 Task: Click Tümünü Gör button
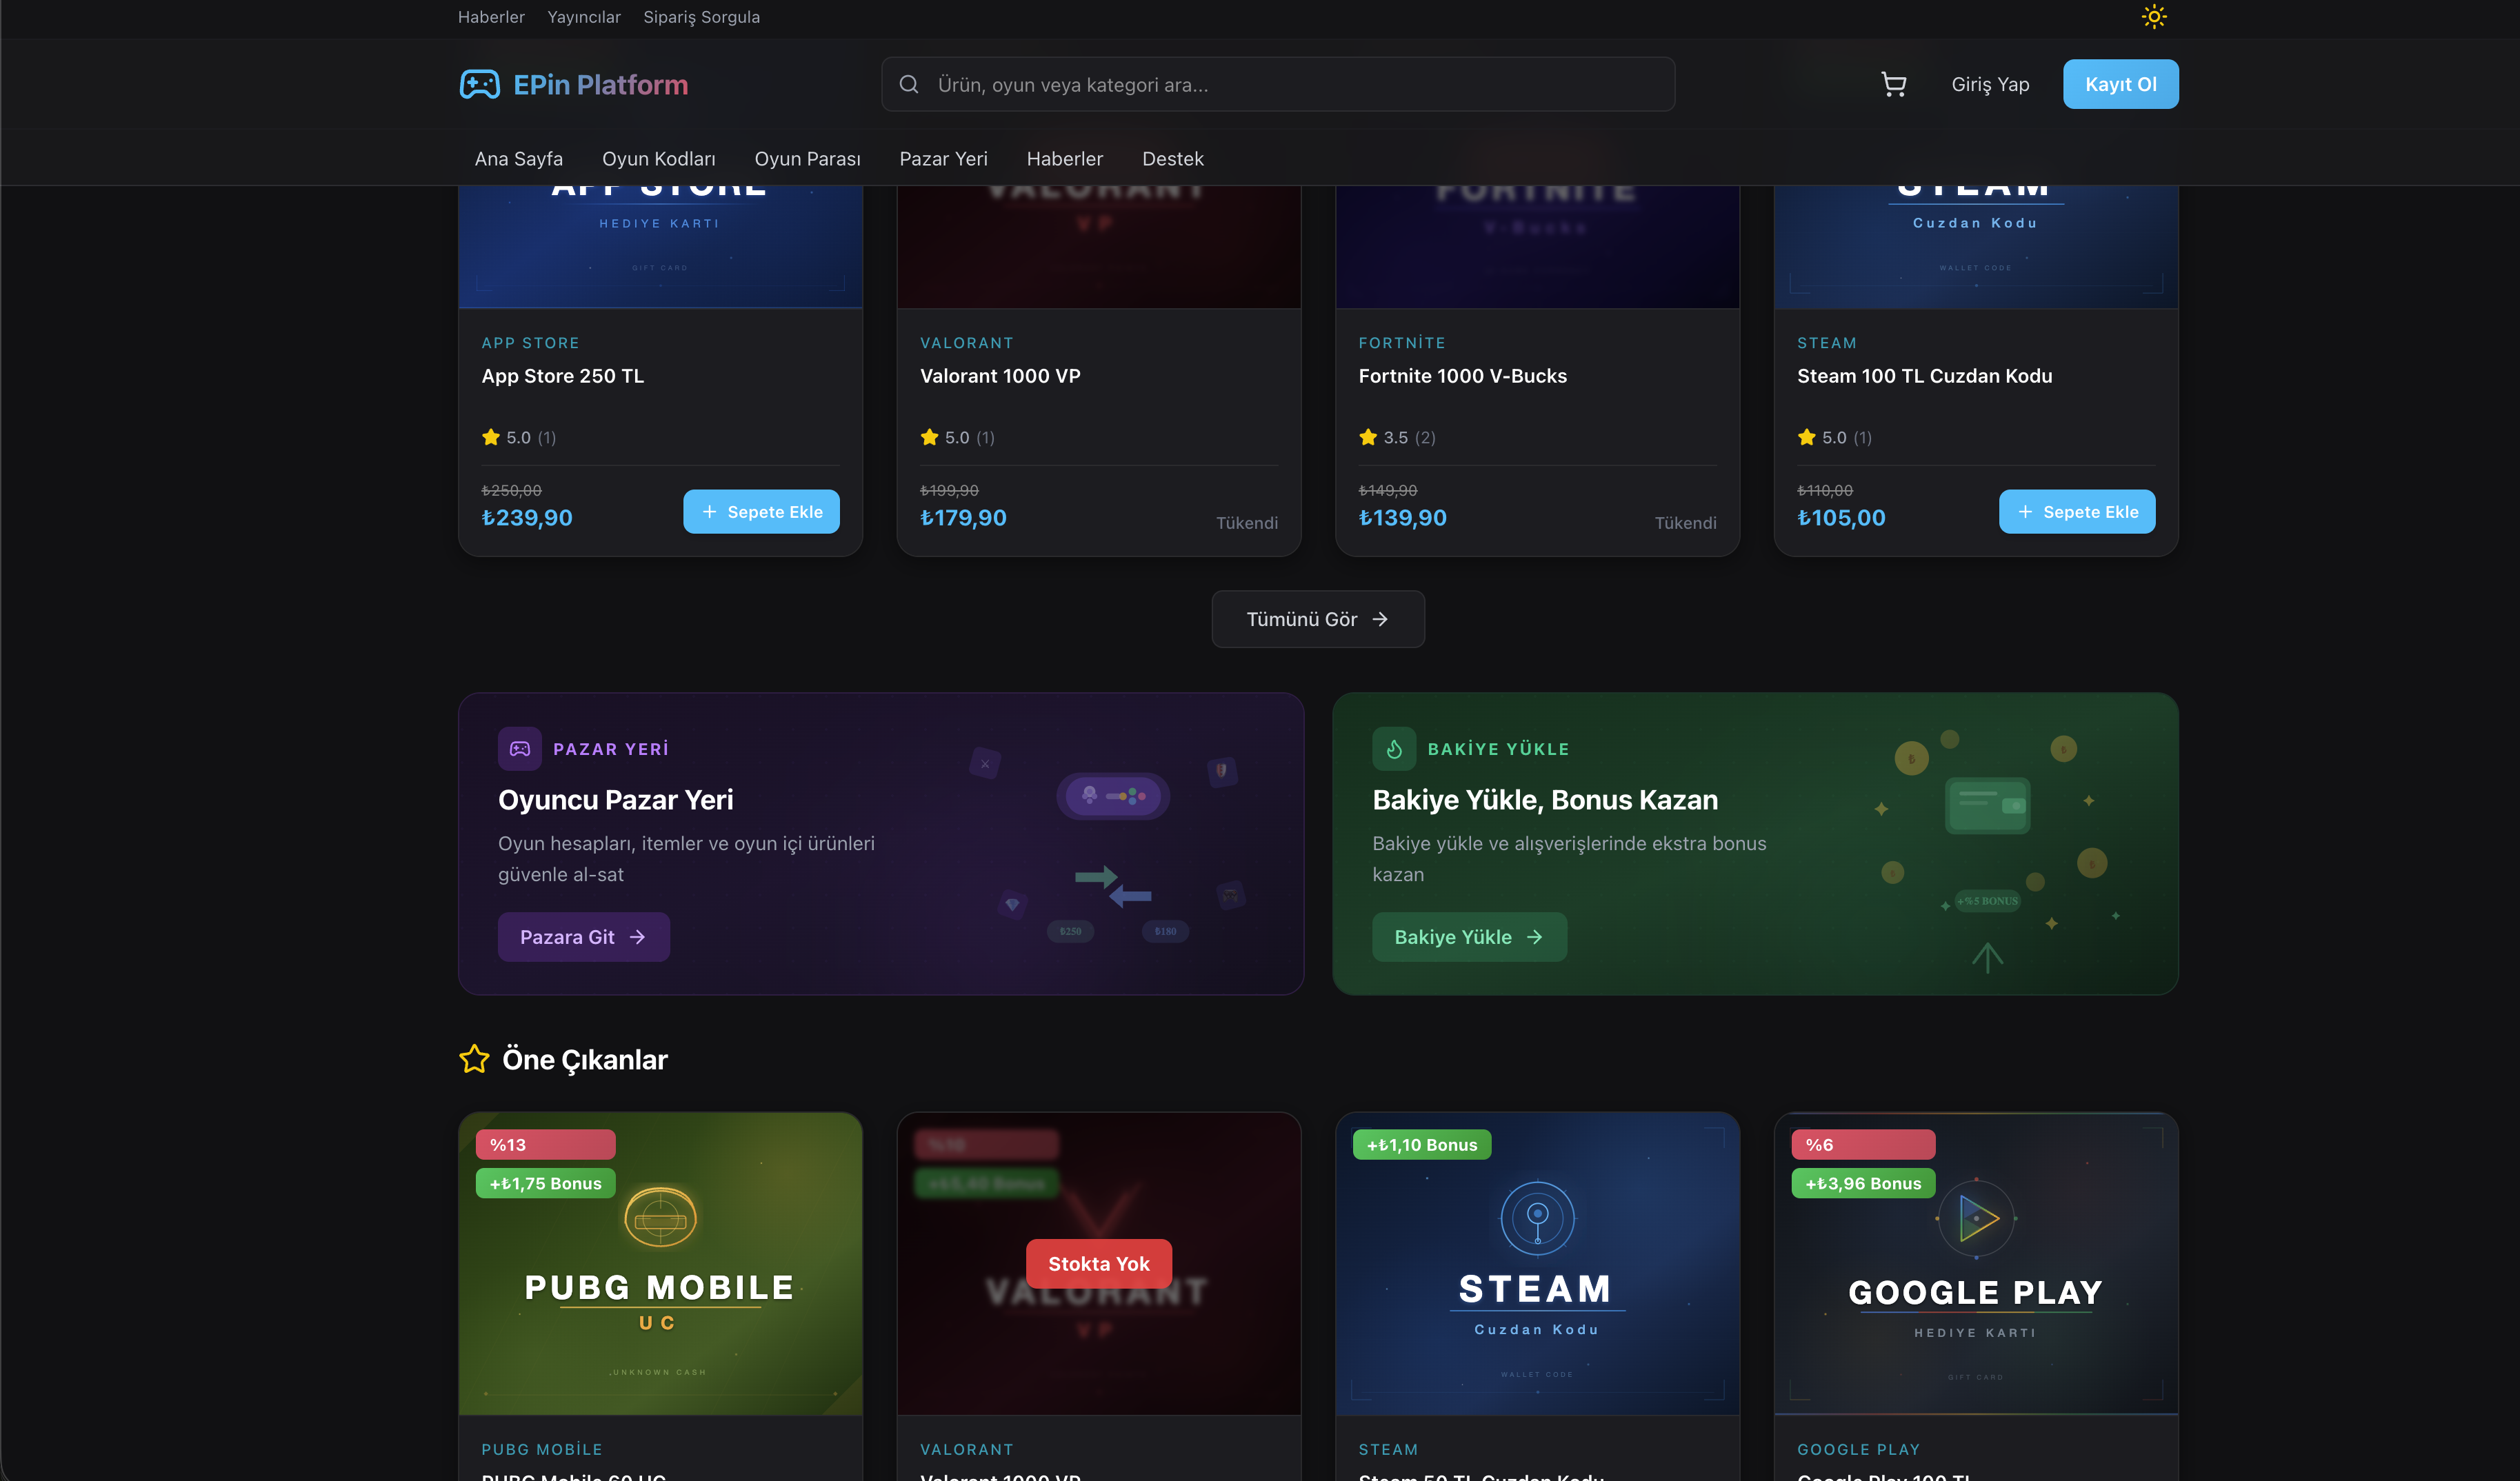click(1317, 619)
